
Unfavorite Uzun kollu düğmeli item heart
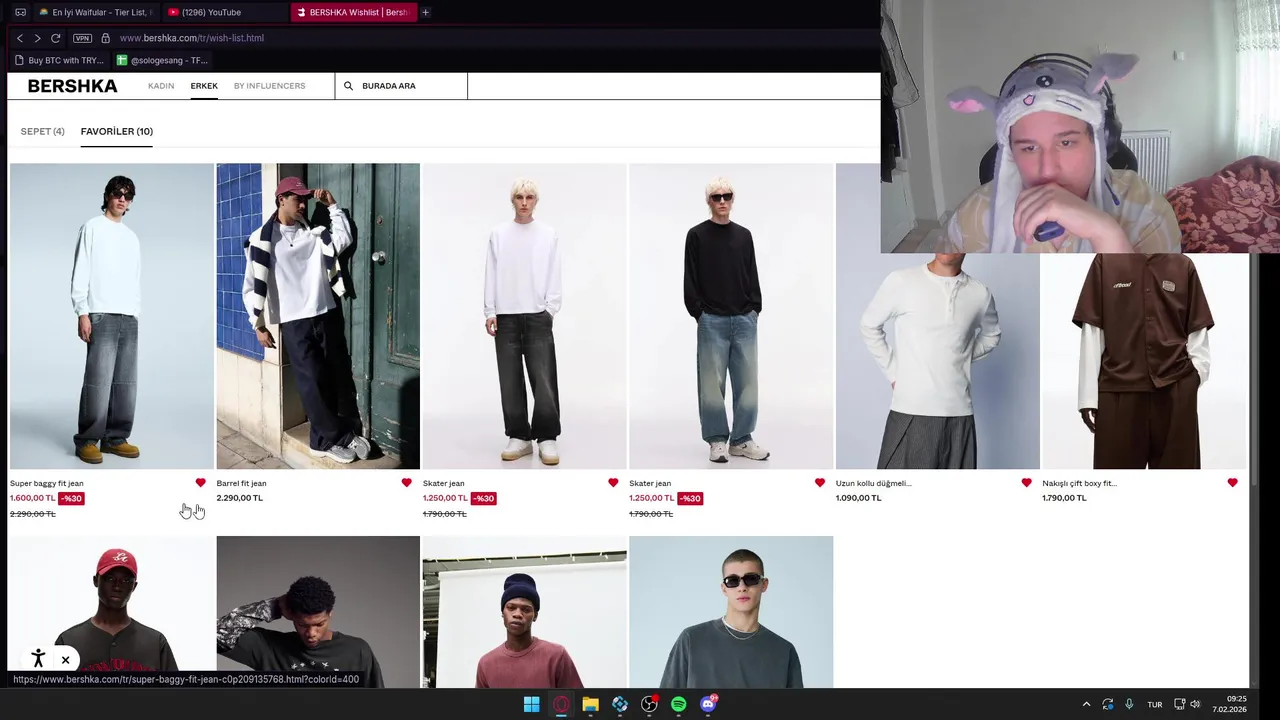tap(1026, 483)
